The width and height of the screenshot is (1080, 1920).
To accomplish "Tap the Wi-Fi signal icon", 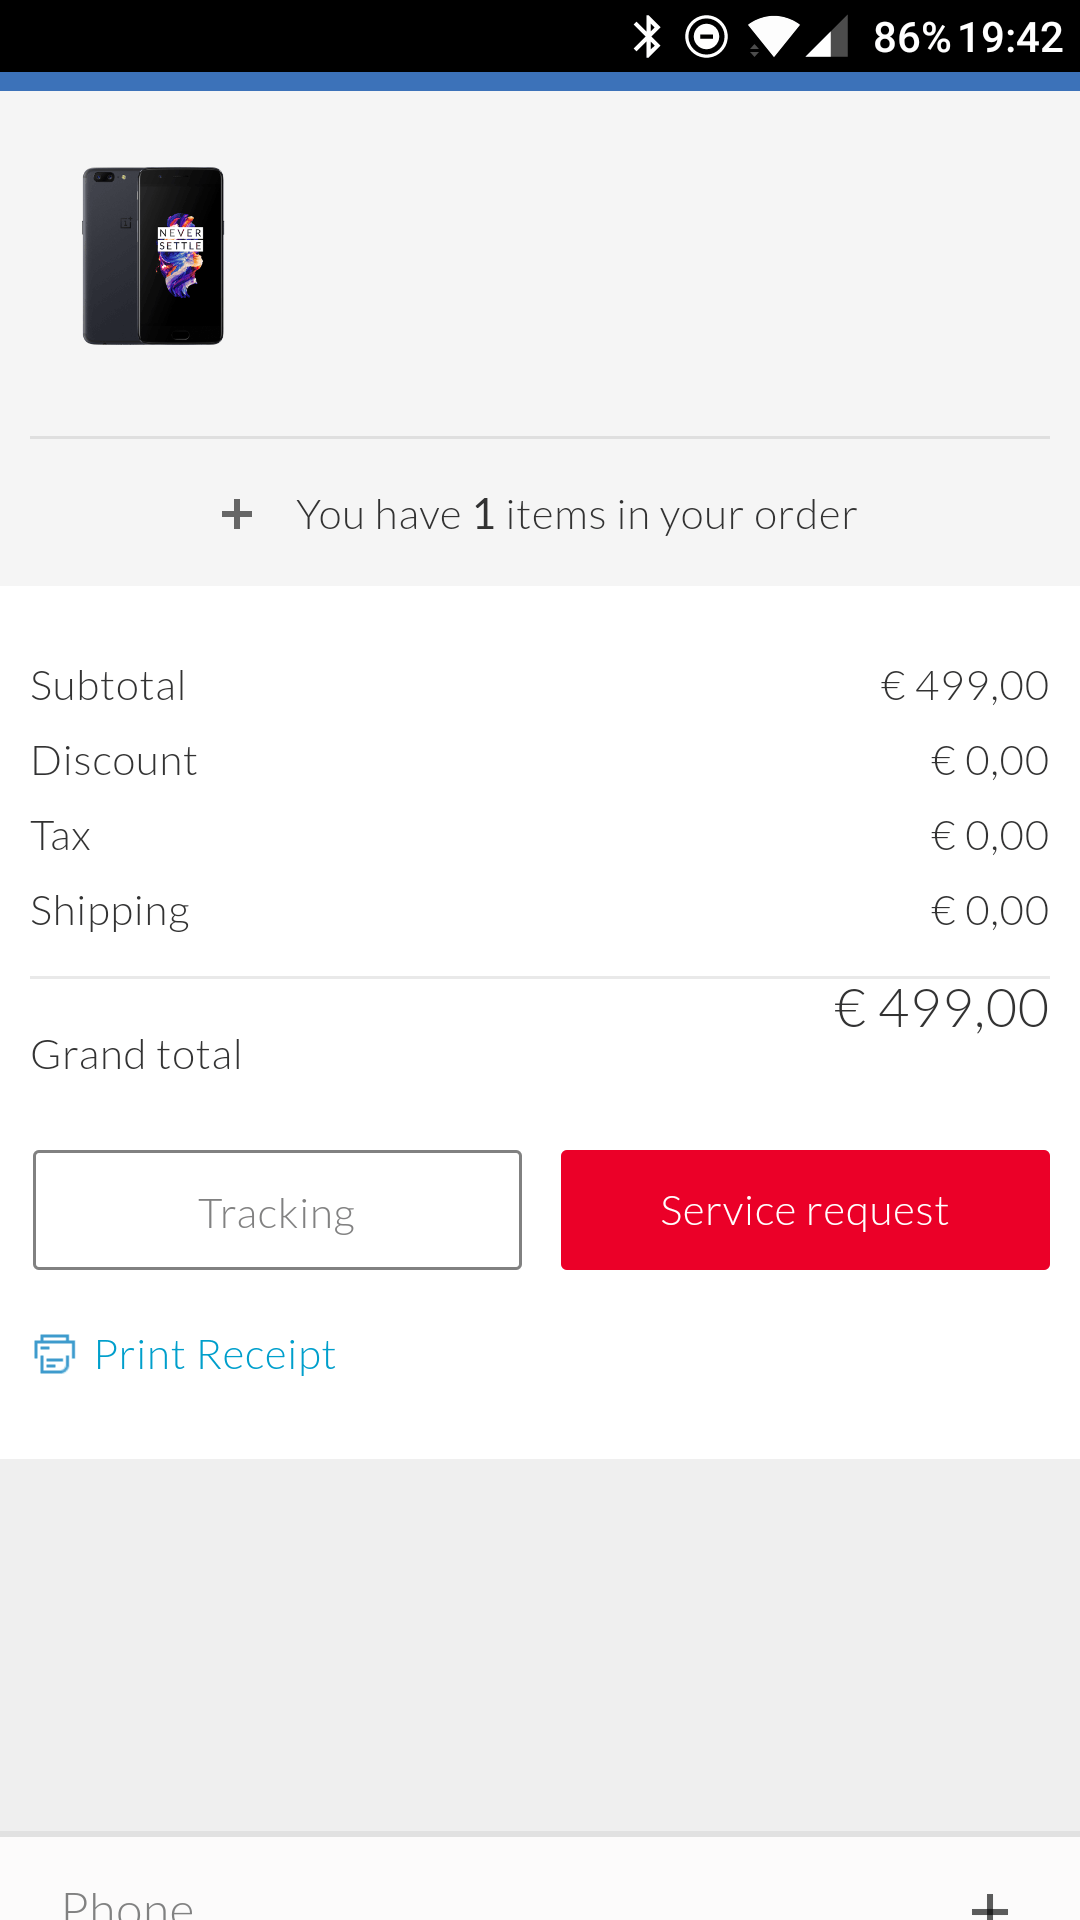I will click(x=772, y=37).
